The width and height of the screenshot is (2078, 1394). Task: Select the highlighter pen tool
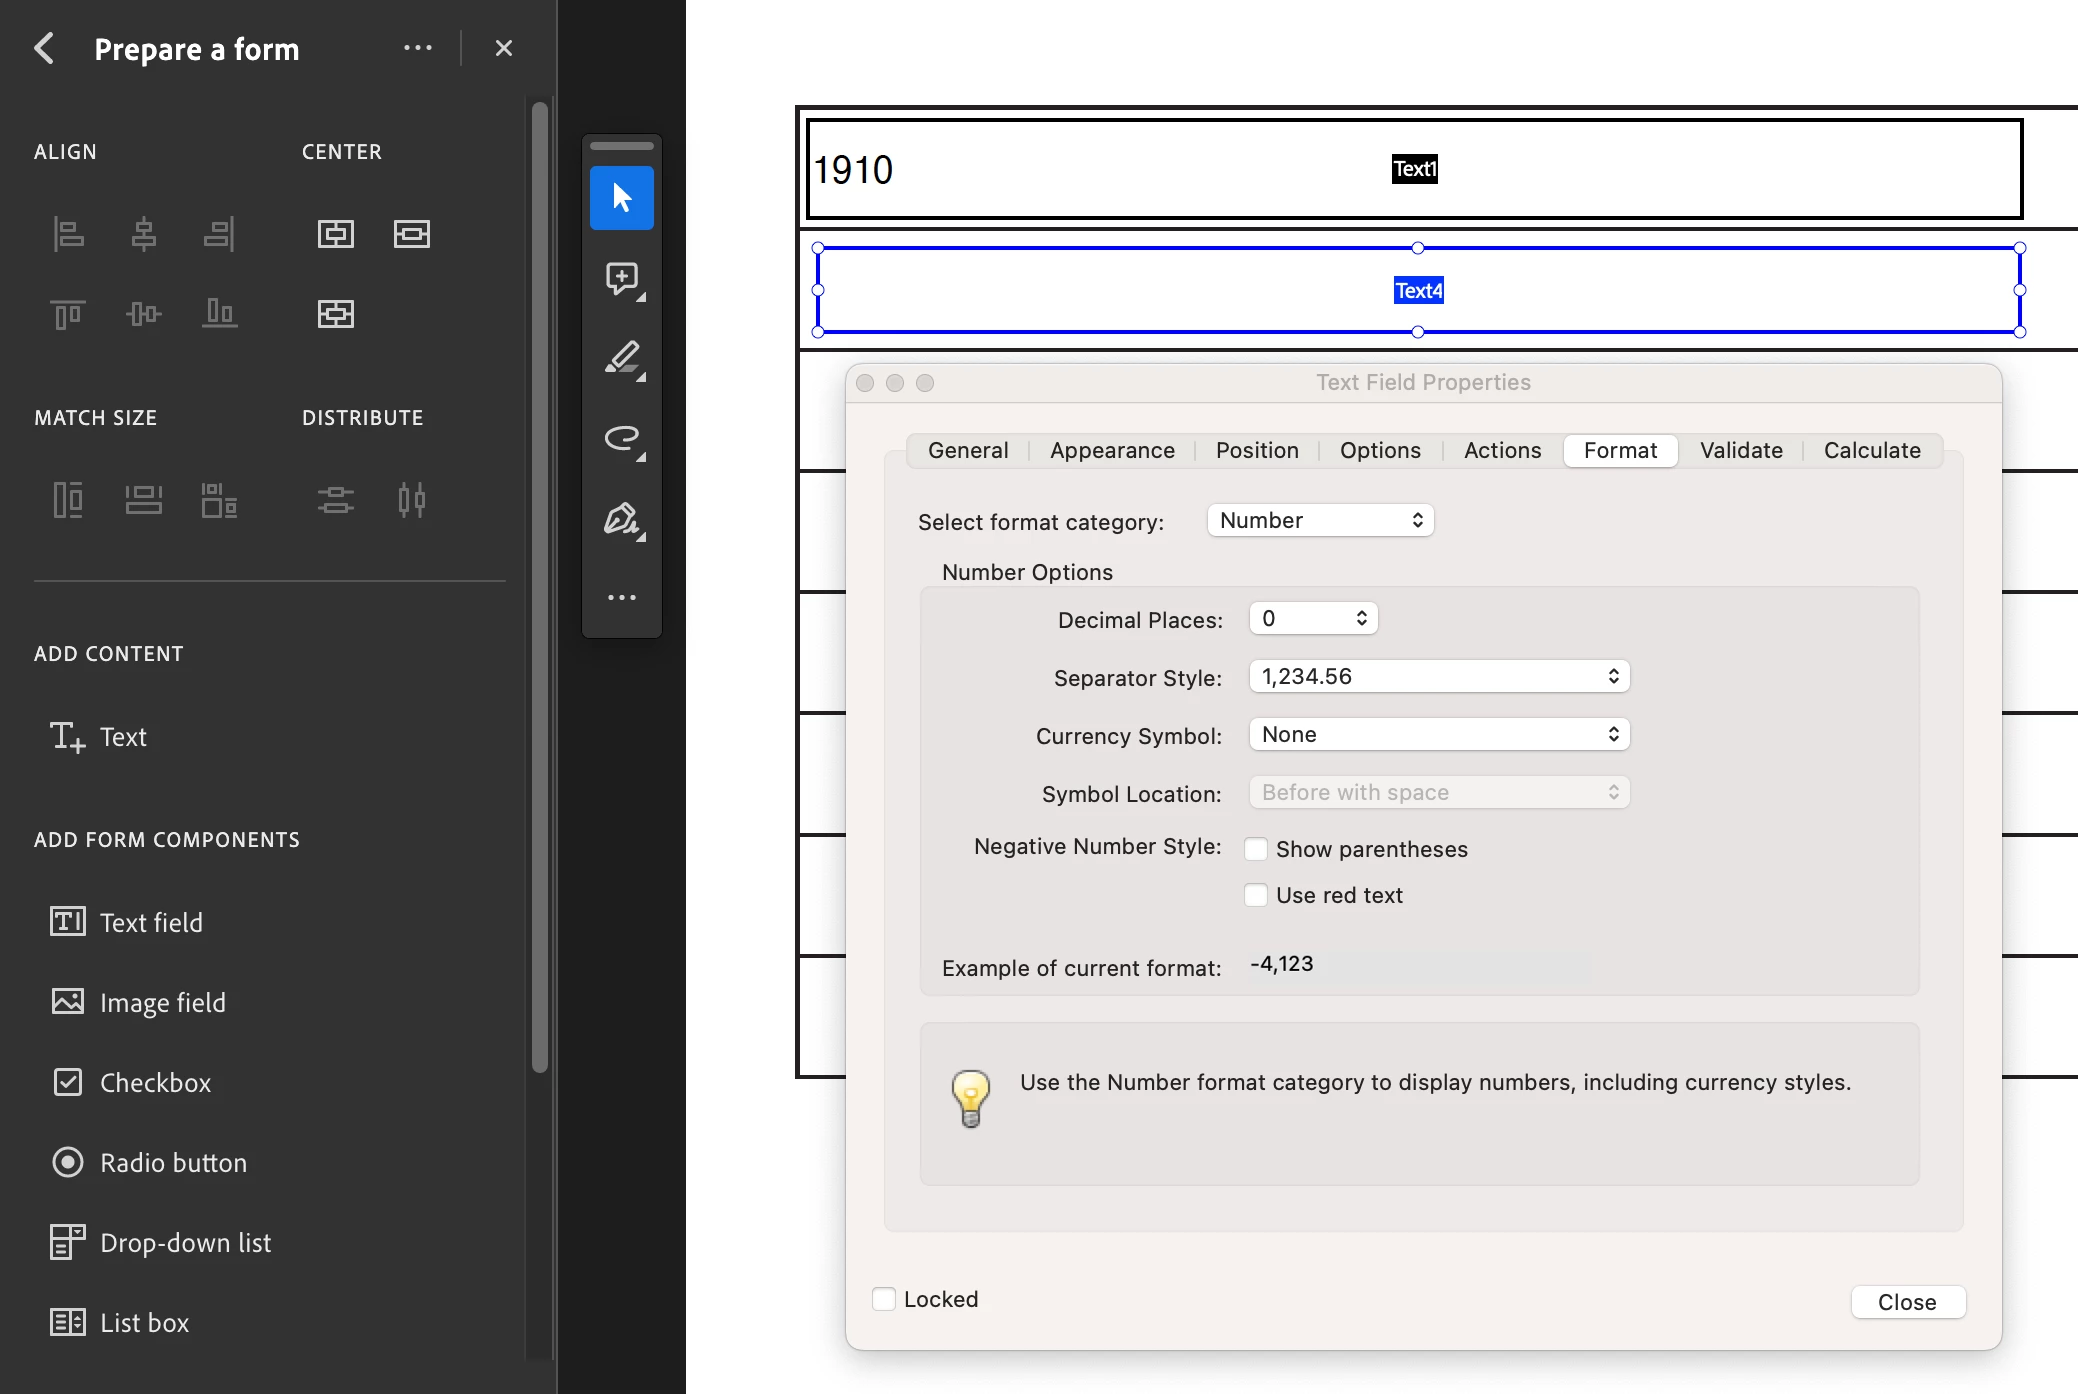point(621,358)
